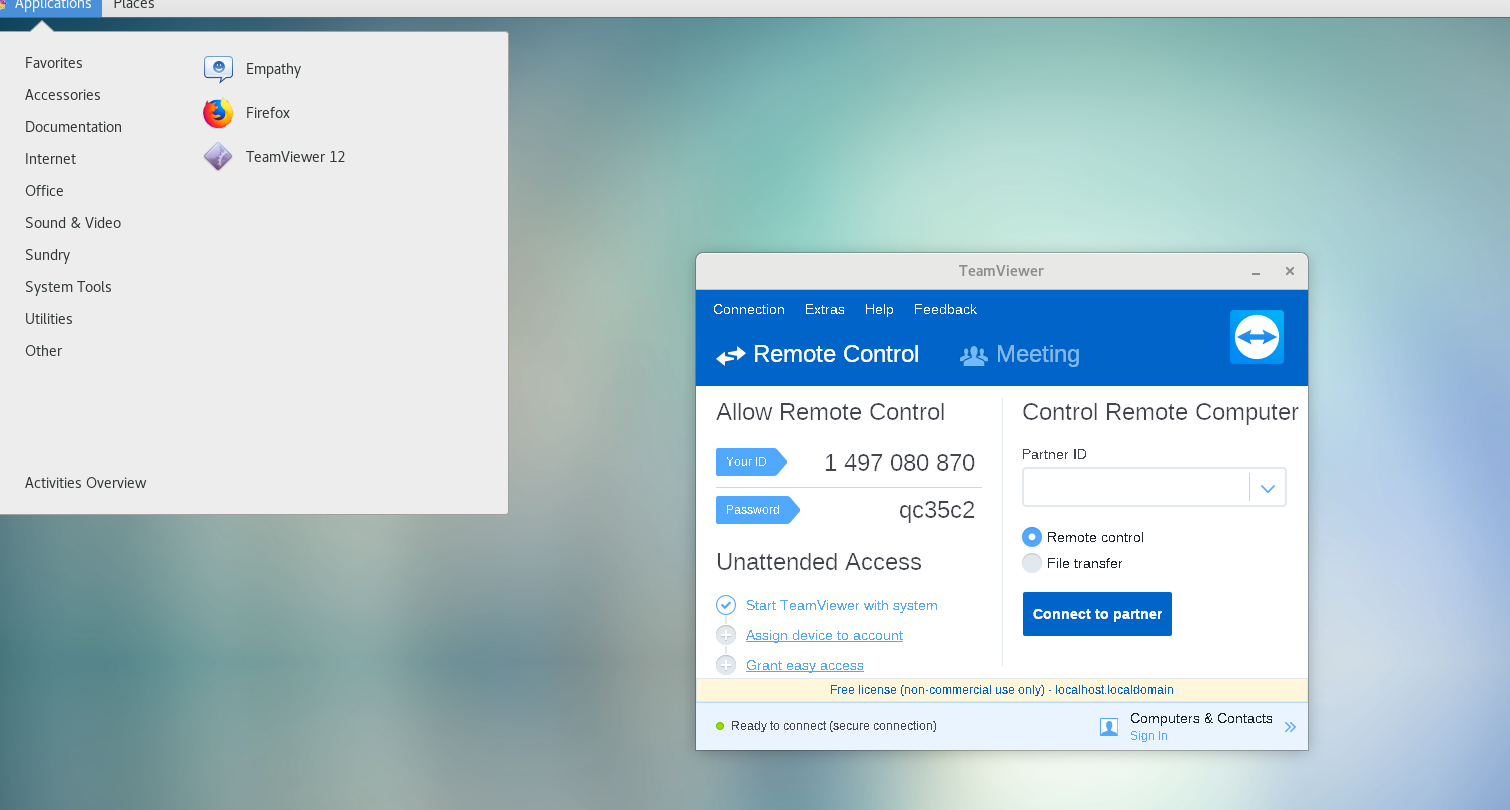Viewport: 1510px width, 810px height.
Task: Open the Connection menu in TeamViewer
Action: pos(749,309)
